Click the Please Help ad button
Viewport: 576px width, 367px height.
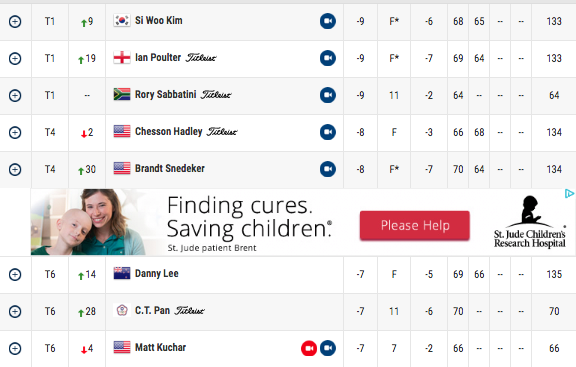coord(415,226)
